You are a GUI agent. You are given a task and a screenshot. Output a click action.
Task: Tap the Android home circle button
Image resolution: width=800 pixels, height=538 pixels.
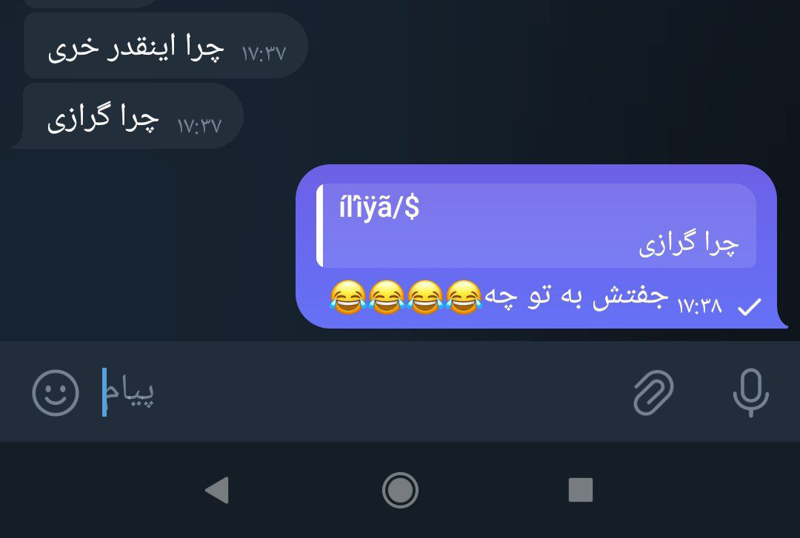point(400,491)
